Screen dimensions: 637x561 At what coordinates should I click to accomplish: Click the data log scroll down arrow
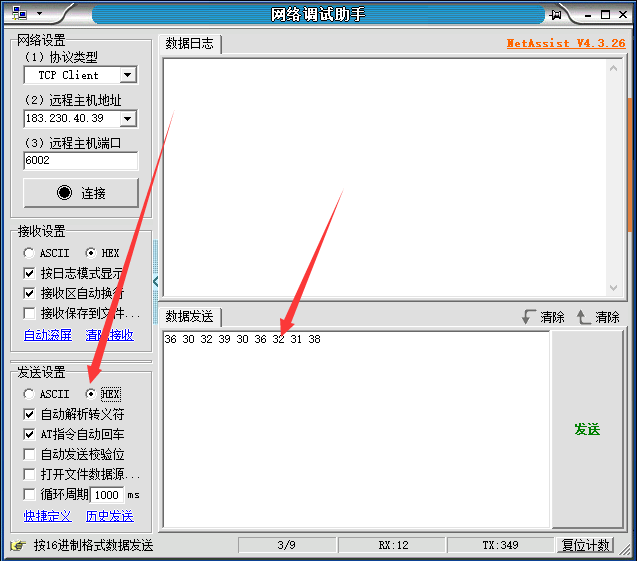click(x=613, y=288)
